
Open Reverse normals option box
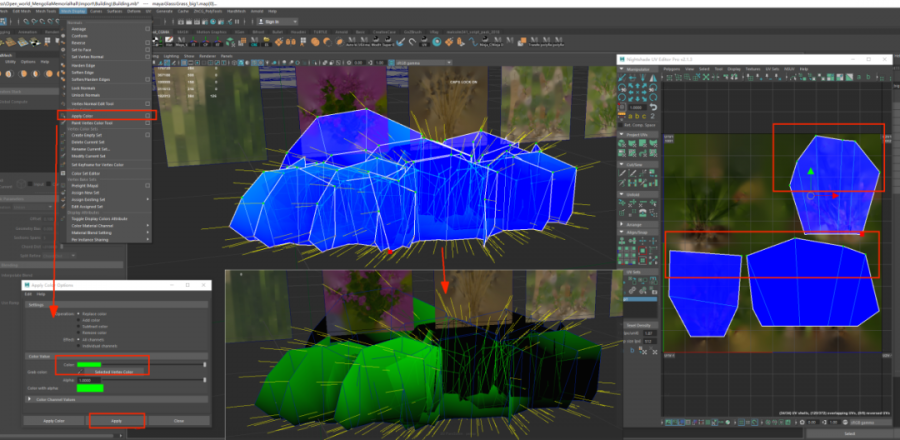(148, 42)
